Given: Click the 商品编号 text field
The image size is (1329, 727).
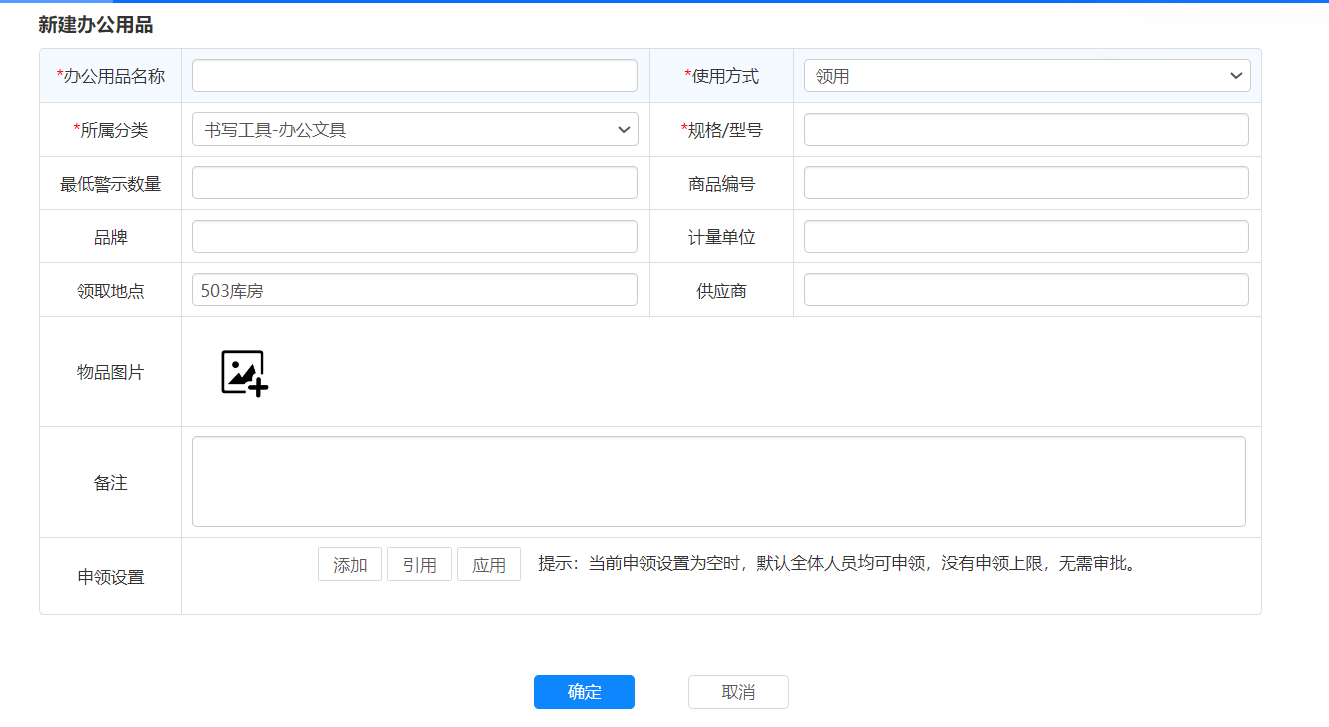Looking at the screenshot, I should tap(1026, 182).
